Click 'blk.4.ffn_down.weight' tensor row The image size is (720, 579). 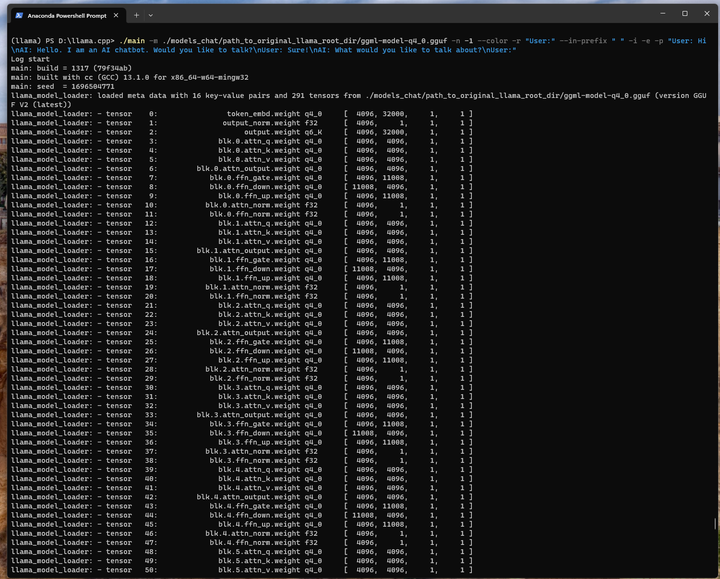242,515
